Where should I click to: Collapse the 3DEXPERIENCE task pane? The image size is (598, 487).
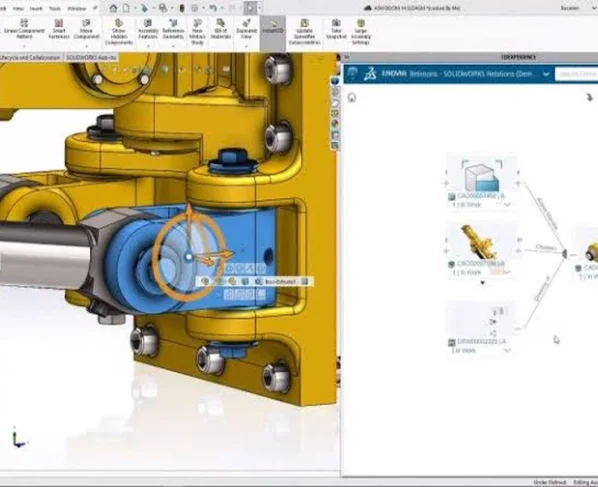347,57
